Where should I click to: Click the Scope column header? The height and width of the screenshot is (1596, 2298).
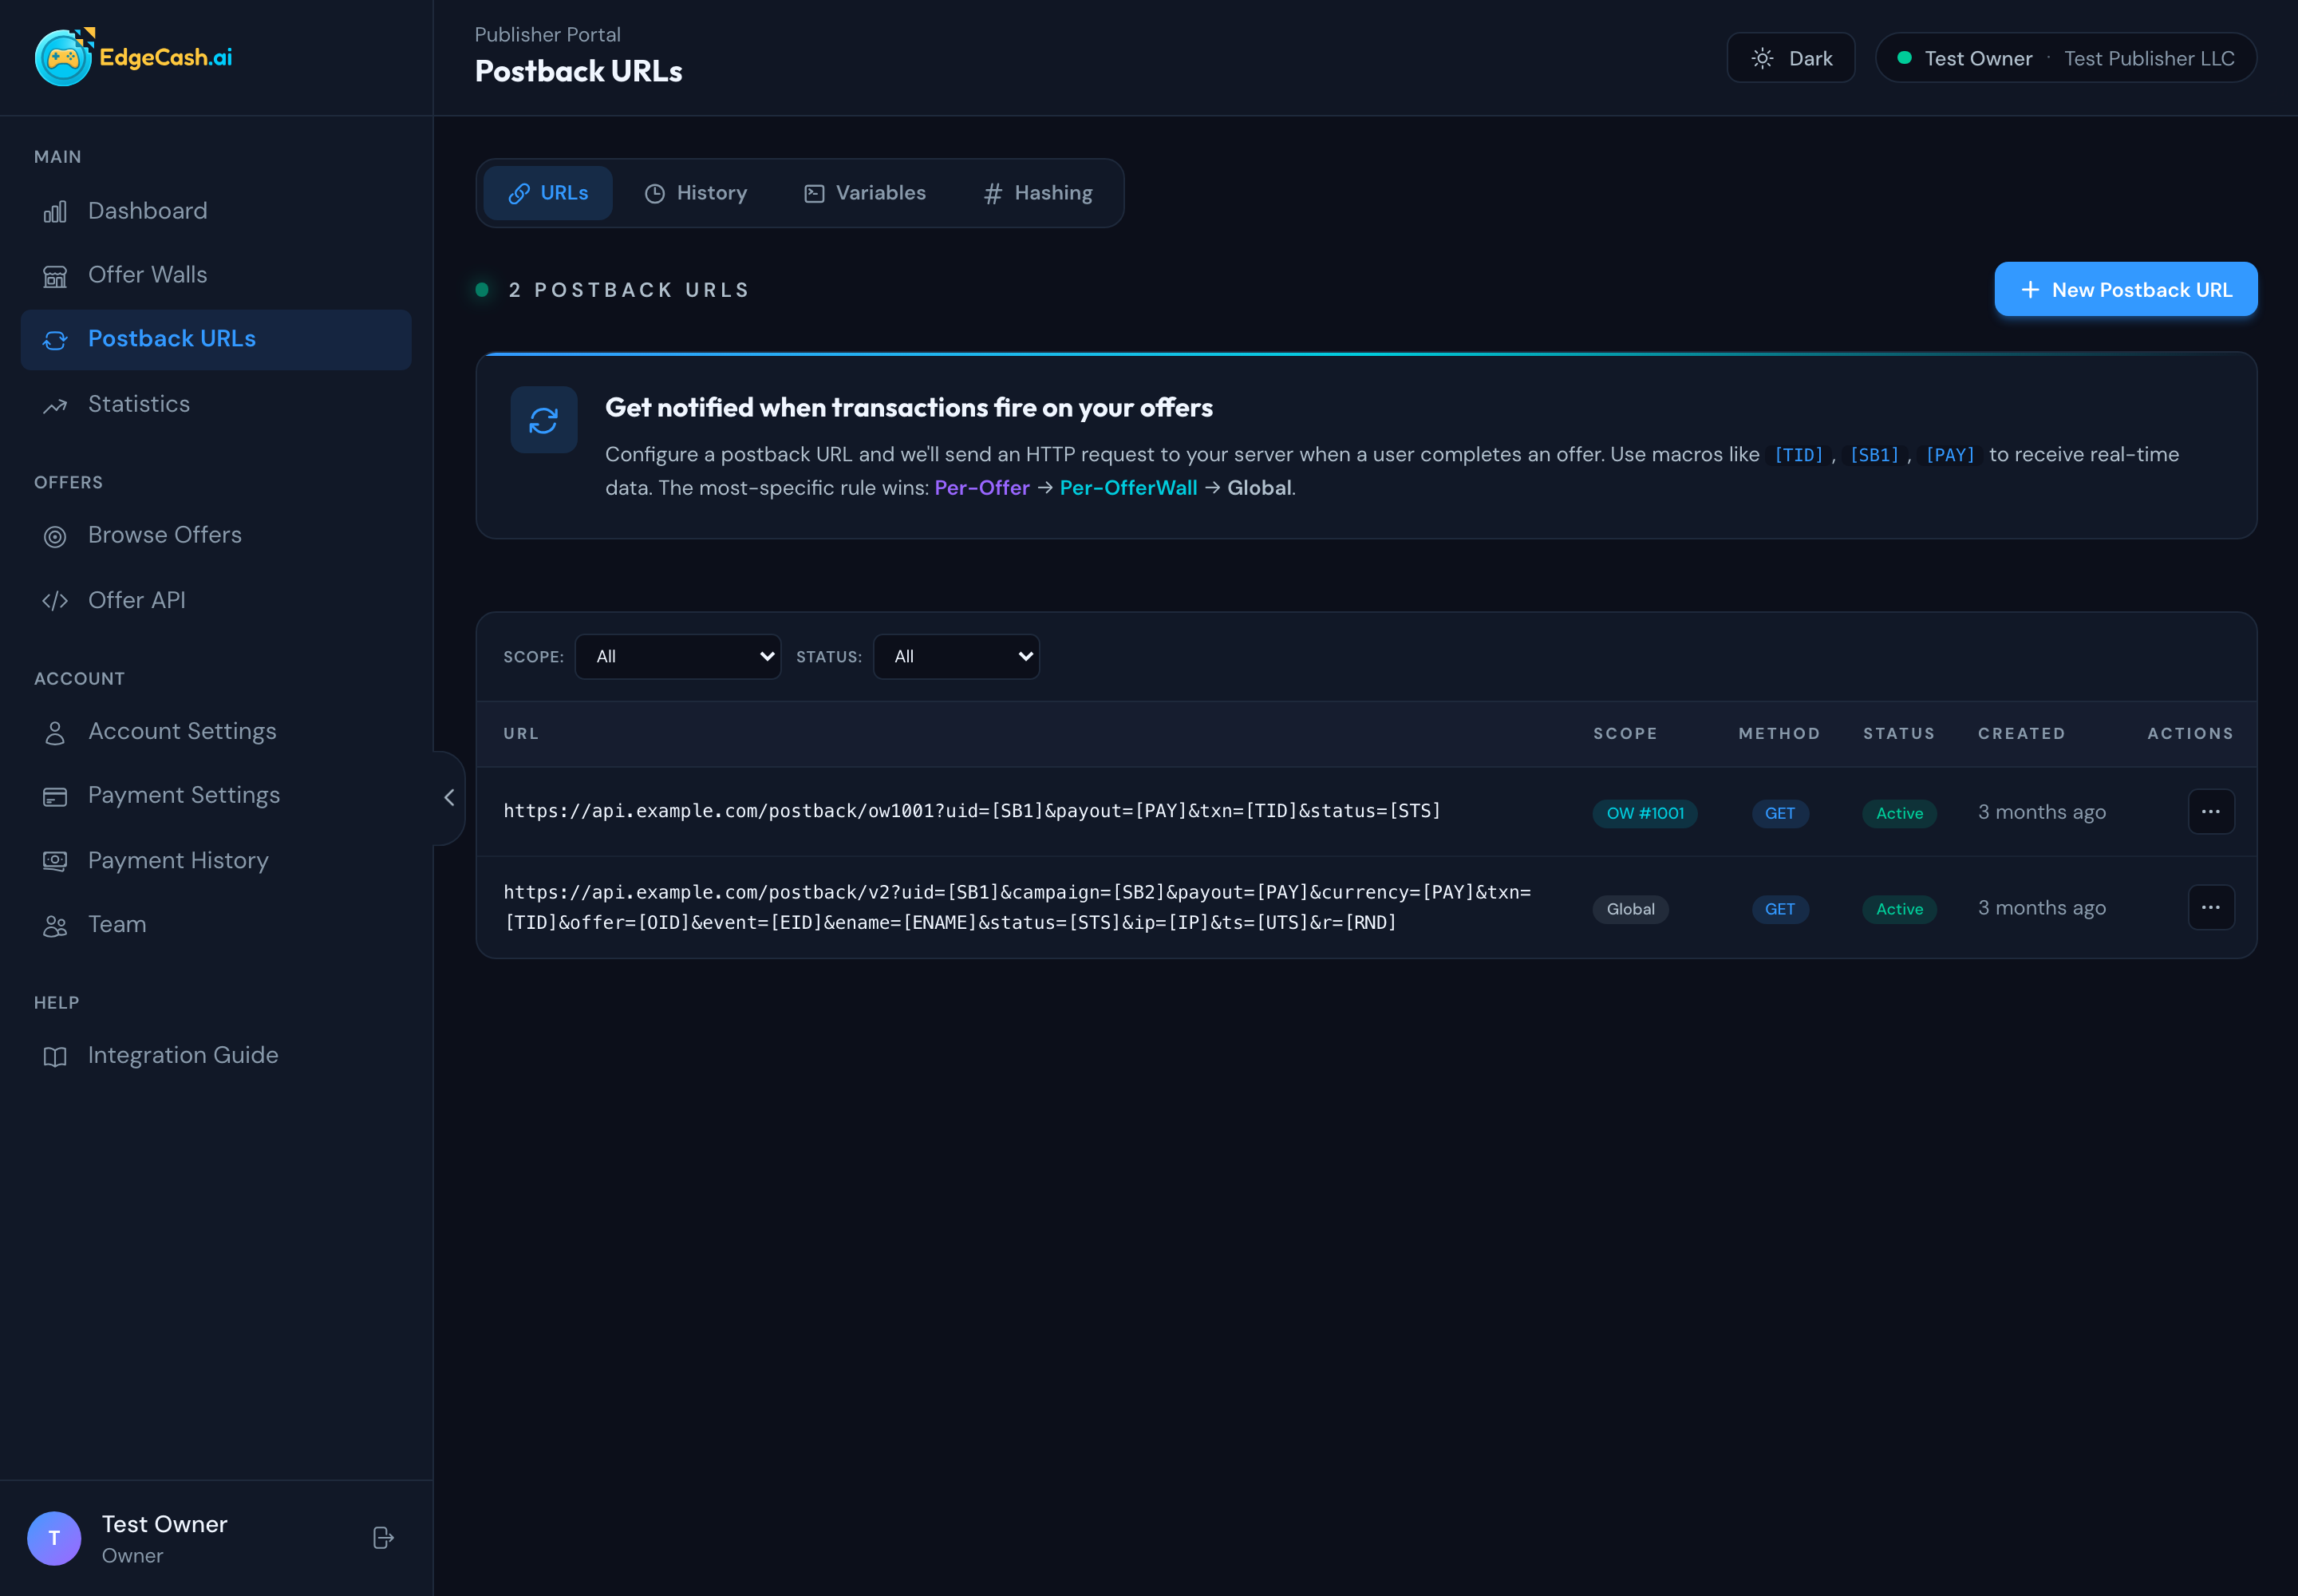pos(1625,734)
